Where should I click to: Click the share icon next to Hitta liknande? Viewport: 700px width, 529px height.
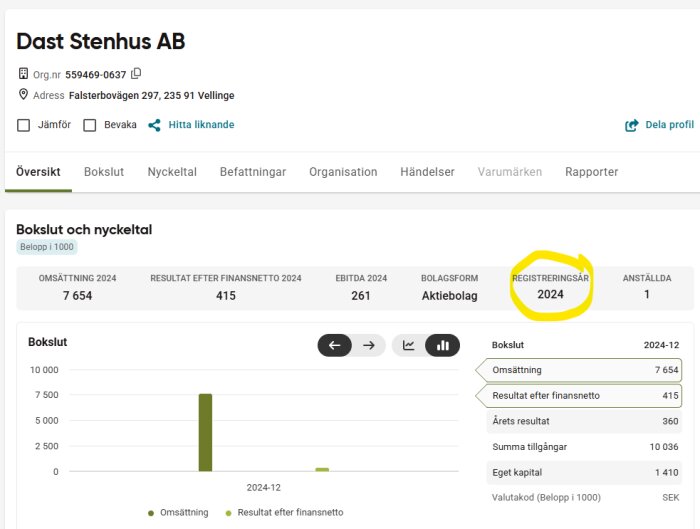click(154, 125)
